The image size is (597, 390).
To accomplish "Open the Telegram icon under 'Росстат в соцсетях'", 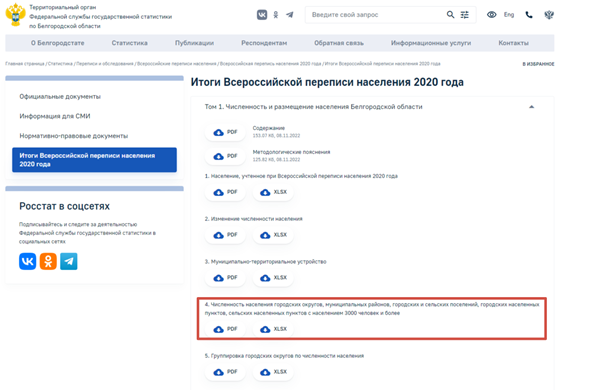I will tap(69, 261).
